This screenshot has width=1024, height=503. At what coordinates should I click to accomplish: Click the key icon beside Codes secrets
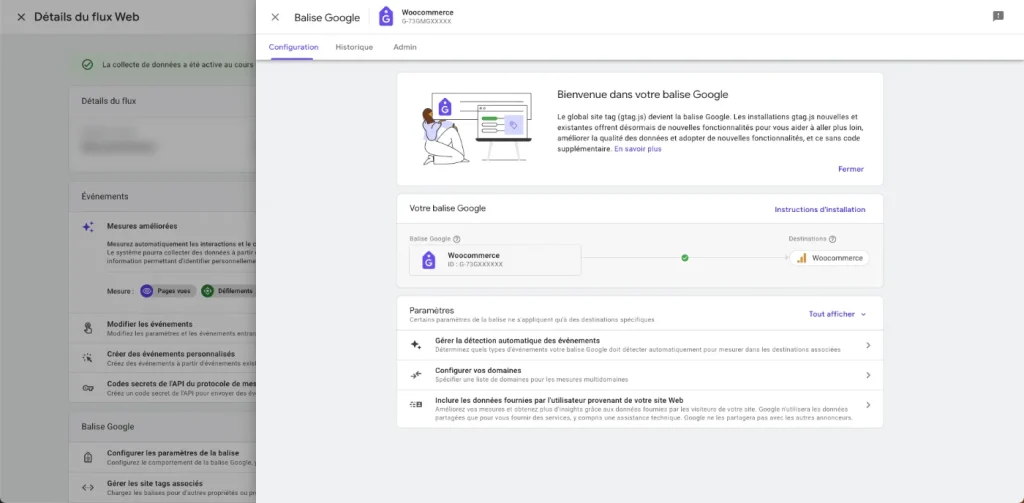click(x=88, y=387)
